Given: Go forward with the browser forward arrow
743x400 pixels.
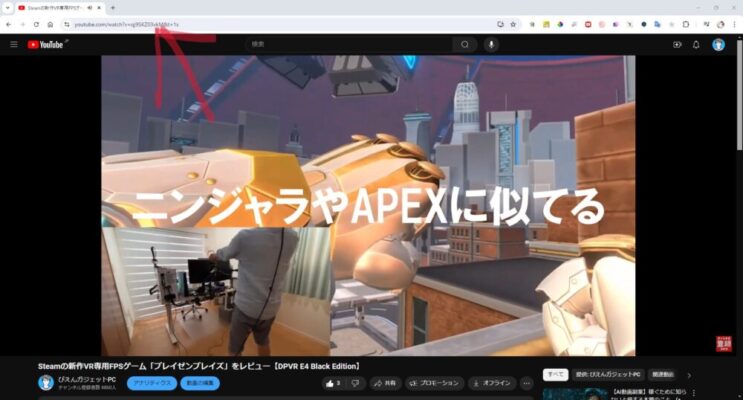Looking at the screenshot, I should [22, 24].
